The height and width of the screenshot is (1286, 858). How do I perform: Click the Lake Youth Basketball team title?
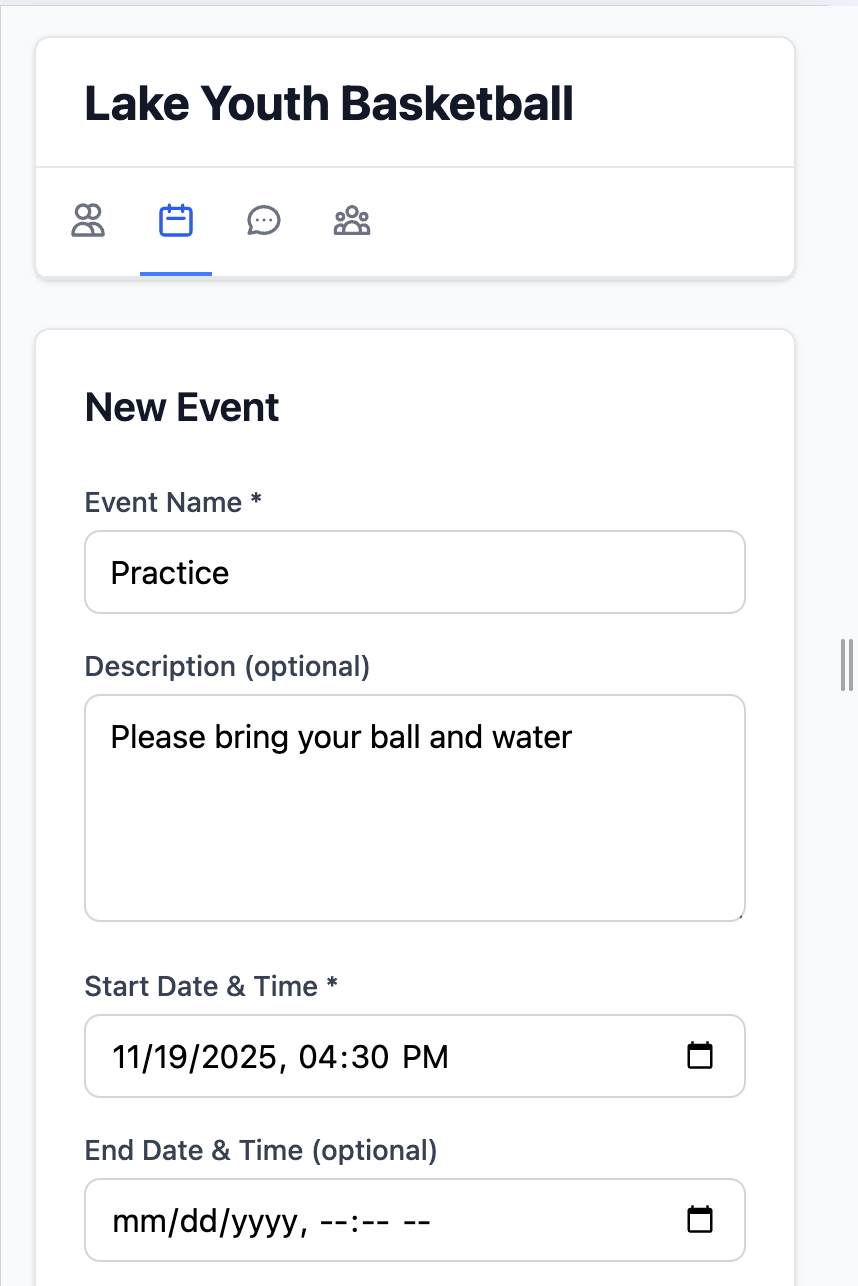[330, 103]
